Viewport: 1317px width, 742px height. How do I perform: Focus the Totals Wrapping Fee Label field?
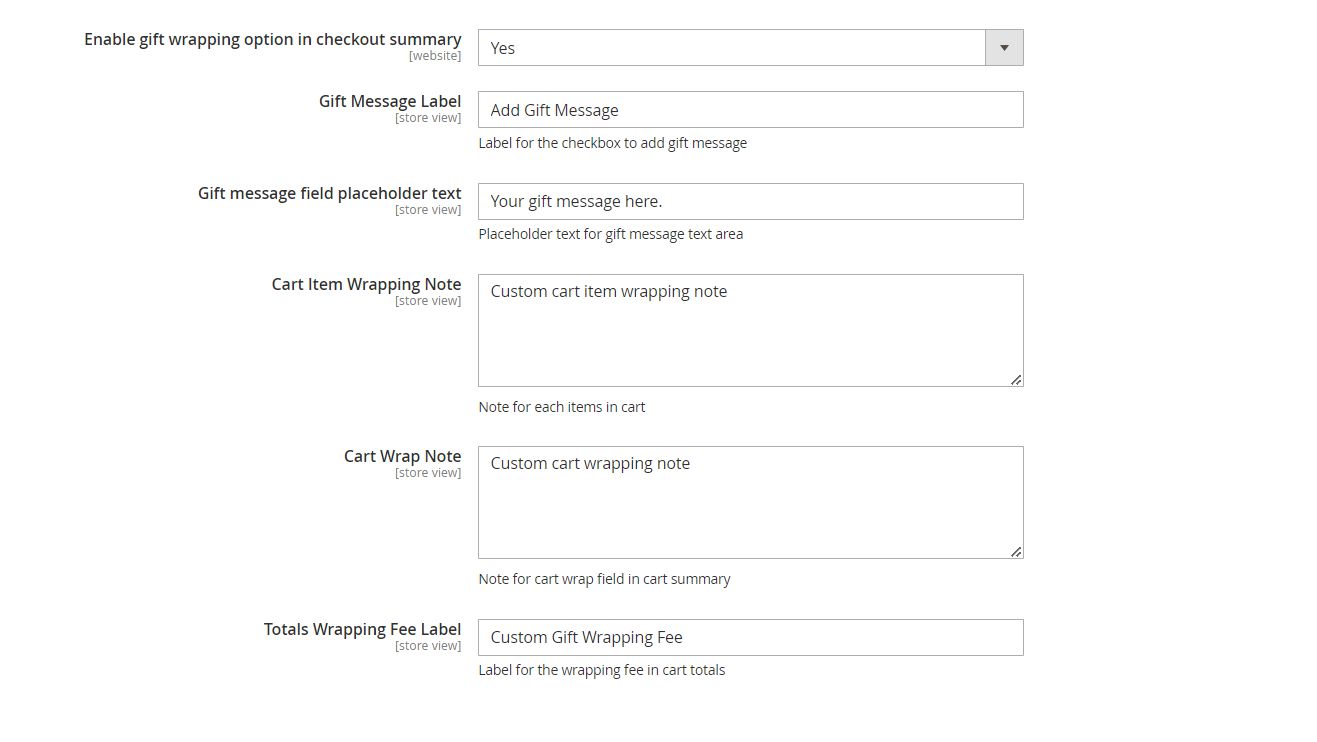(750, 638)
